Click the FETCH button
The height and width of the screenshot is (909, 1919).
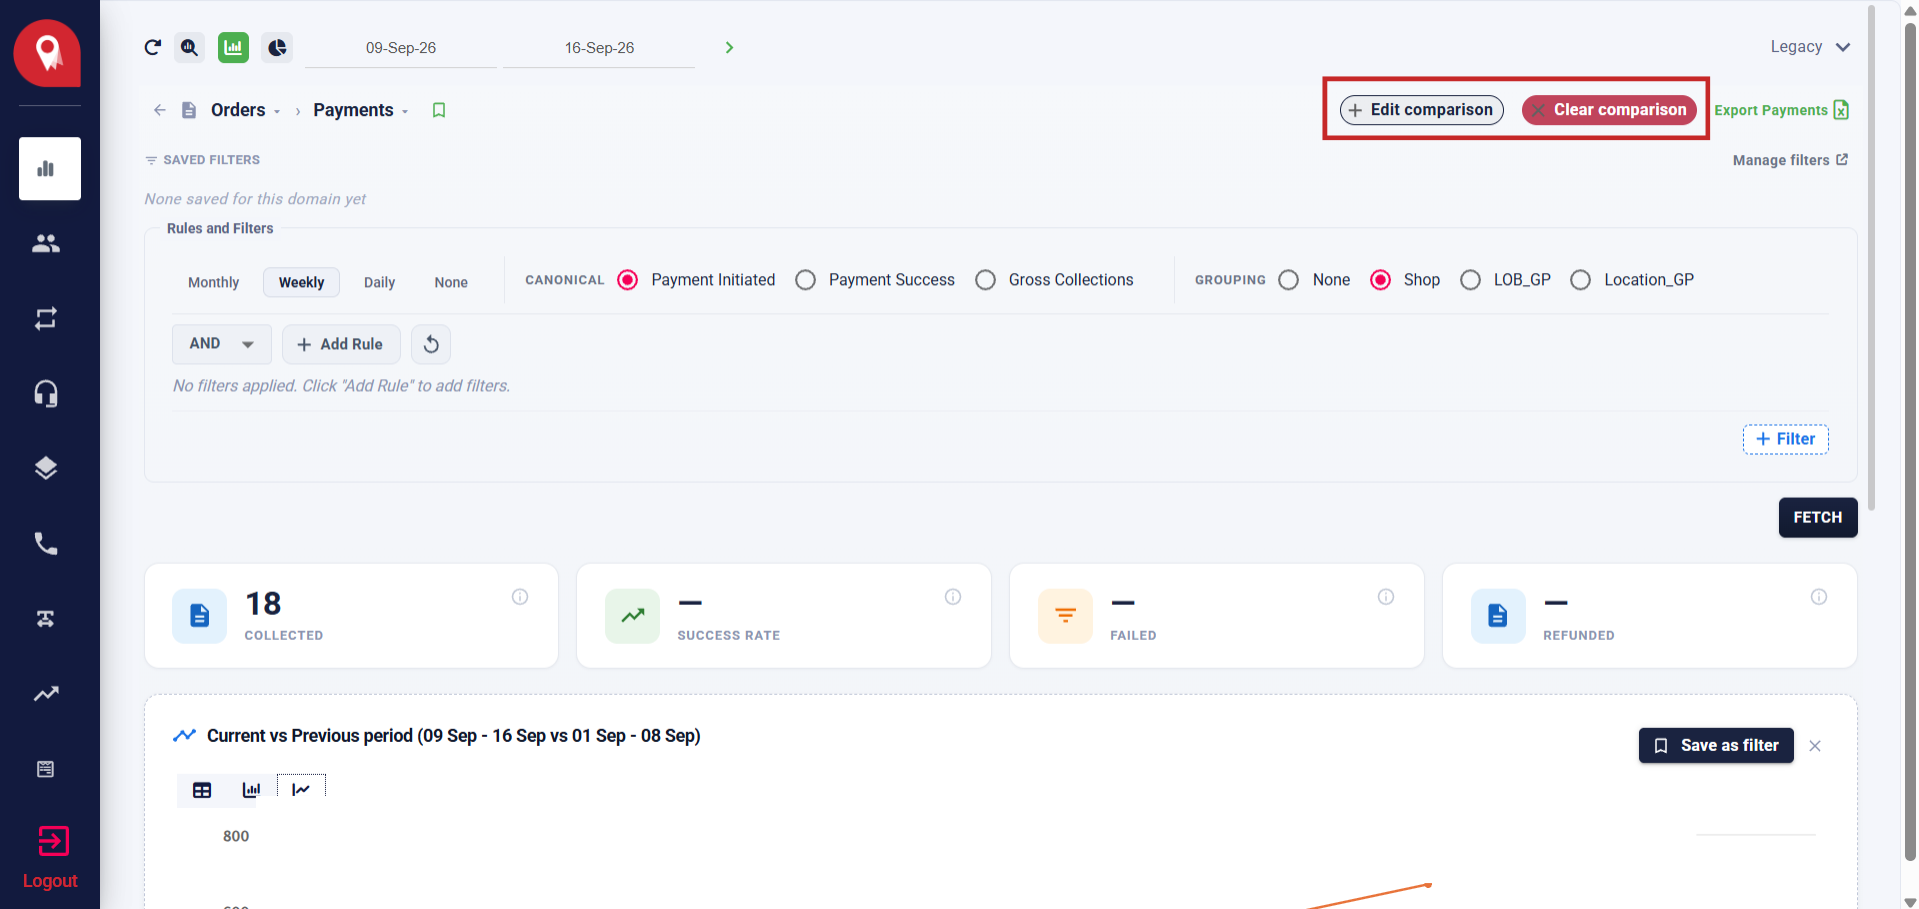pyautogui.click(x=1817, y=517)
